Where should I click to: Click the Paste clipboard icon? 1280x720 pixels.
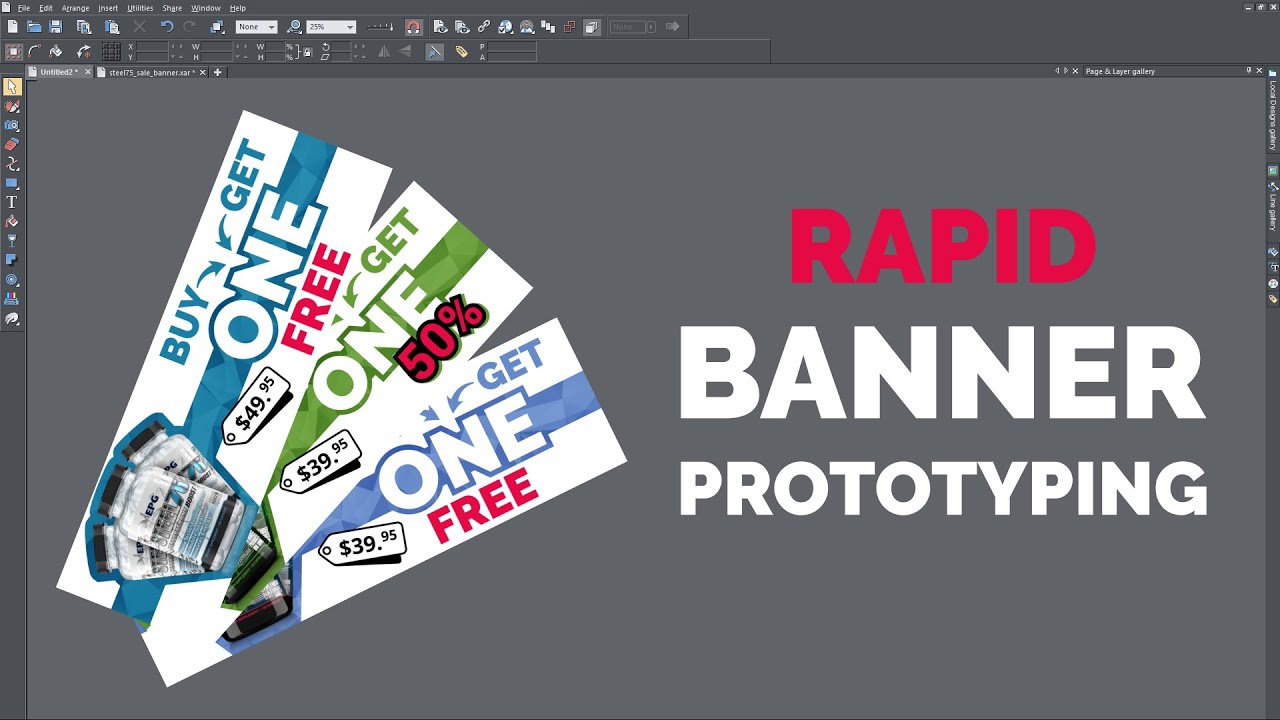[x=112, y=27]
